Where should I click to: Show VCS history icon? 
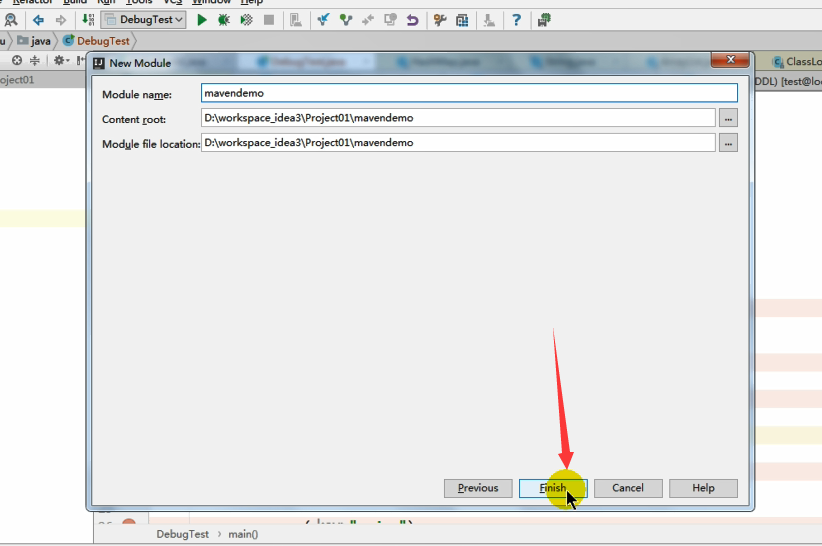click(391, 20)
